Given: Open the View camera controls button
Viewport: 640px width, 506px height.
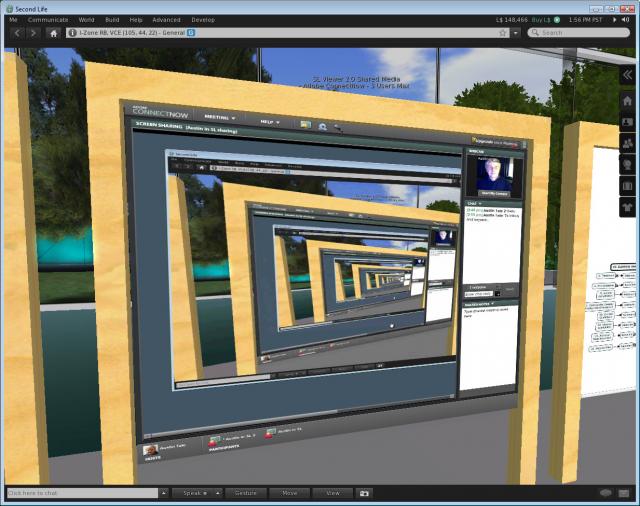Looking at the screenshot, I should pyautogui.click(x=333, y=493).
